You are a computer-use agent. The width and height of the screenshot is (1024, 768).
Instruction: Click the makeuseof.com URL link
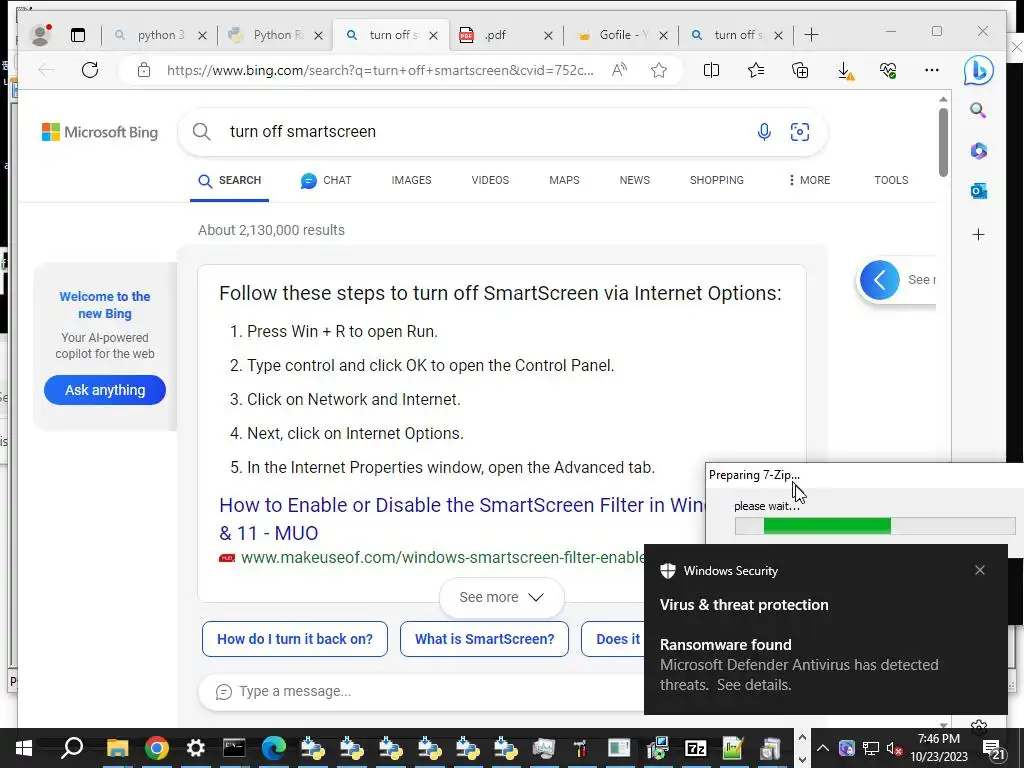coord(443,558)
